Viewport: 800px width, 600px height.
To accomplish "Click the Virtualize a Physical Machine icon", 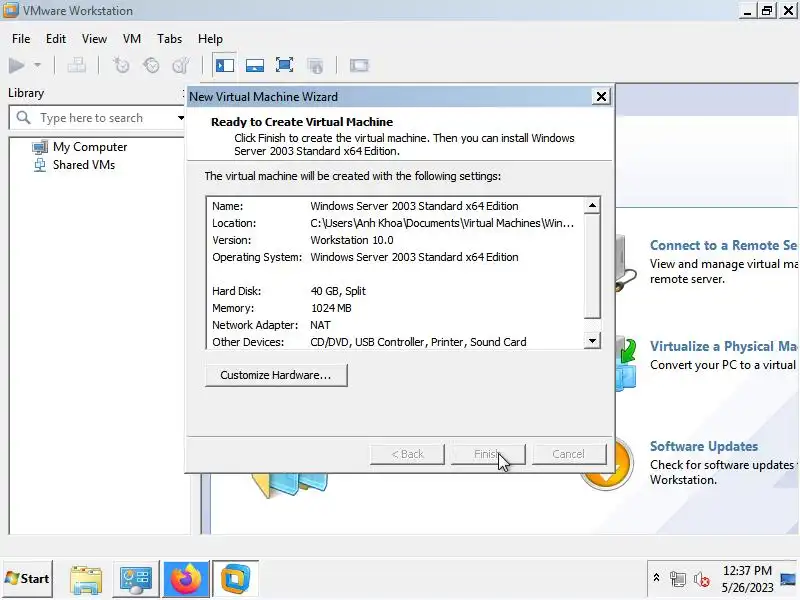I will [x=627, y=365].
